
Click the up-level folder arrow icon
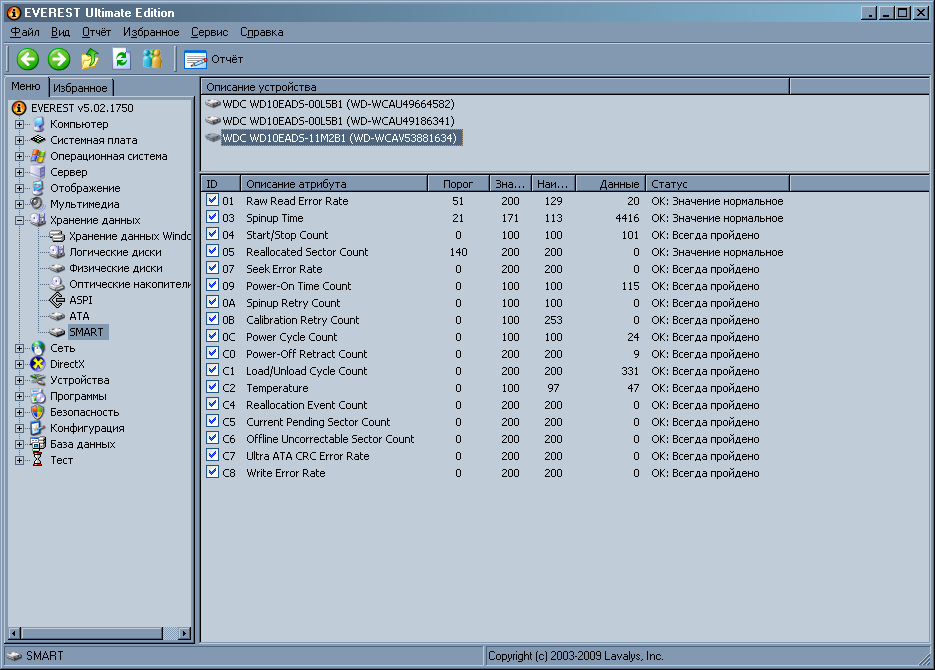pos(90,59)
